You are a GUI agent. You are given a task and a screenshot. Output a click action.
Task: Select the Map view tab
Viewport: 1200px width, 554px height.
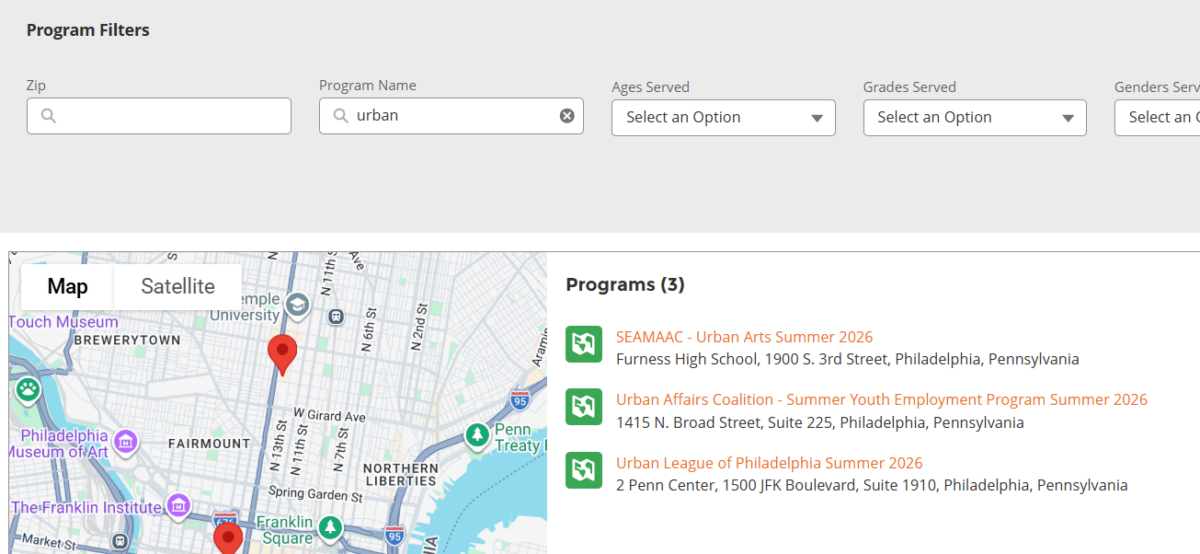tap(67, 287)
